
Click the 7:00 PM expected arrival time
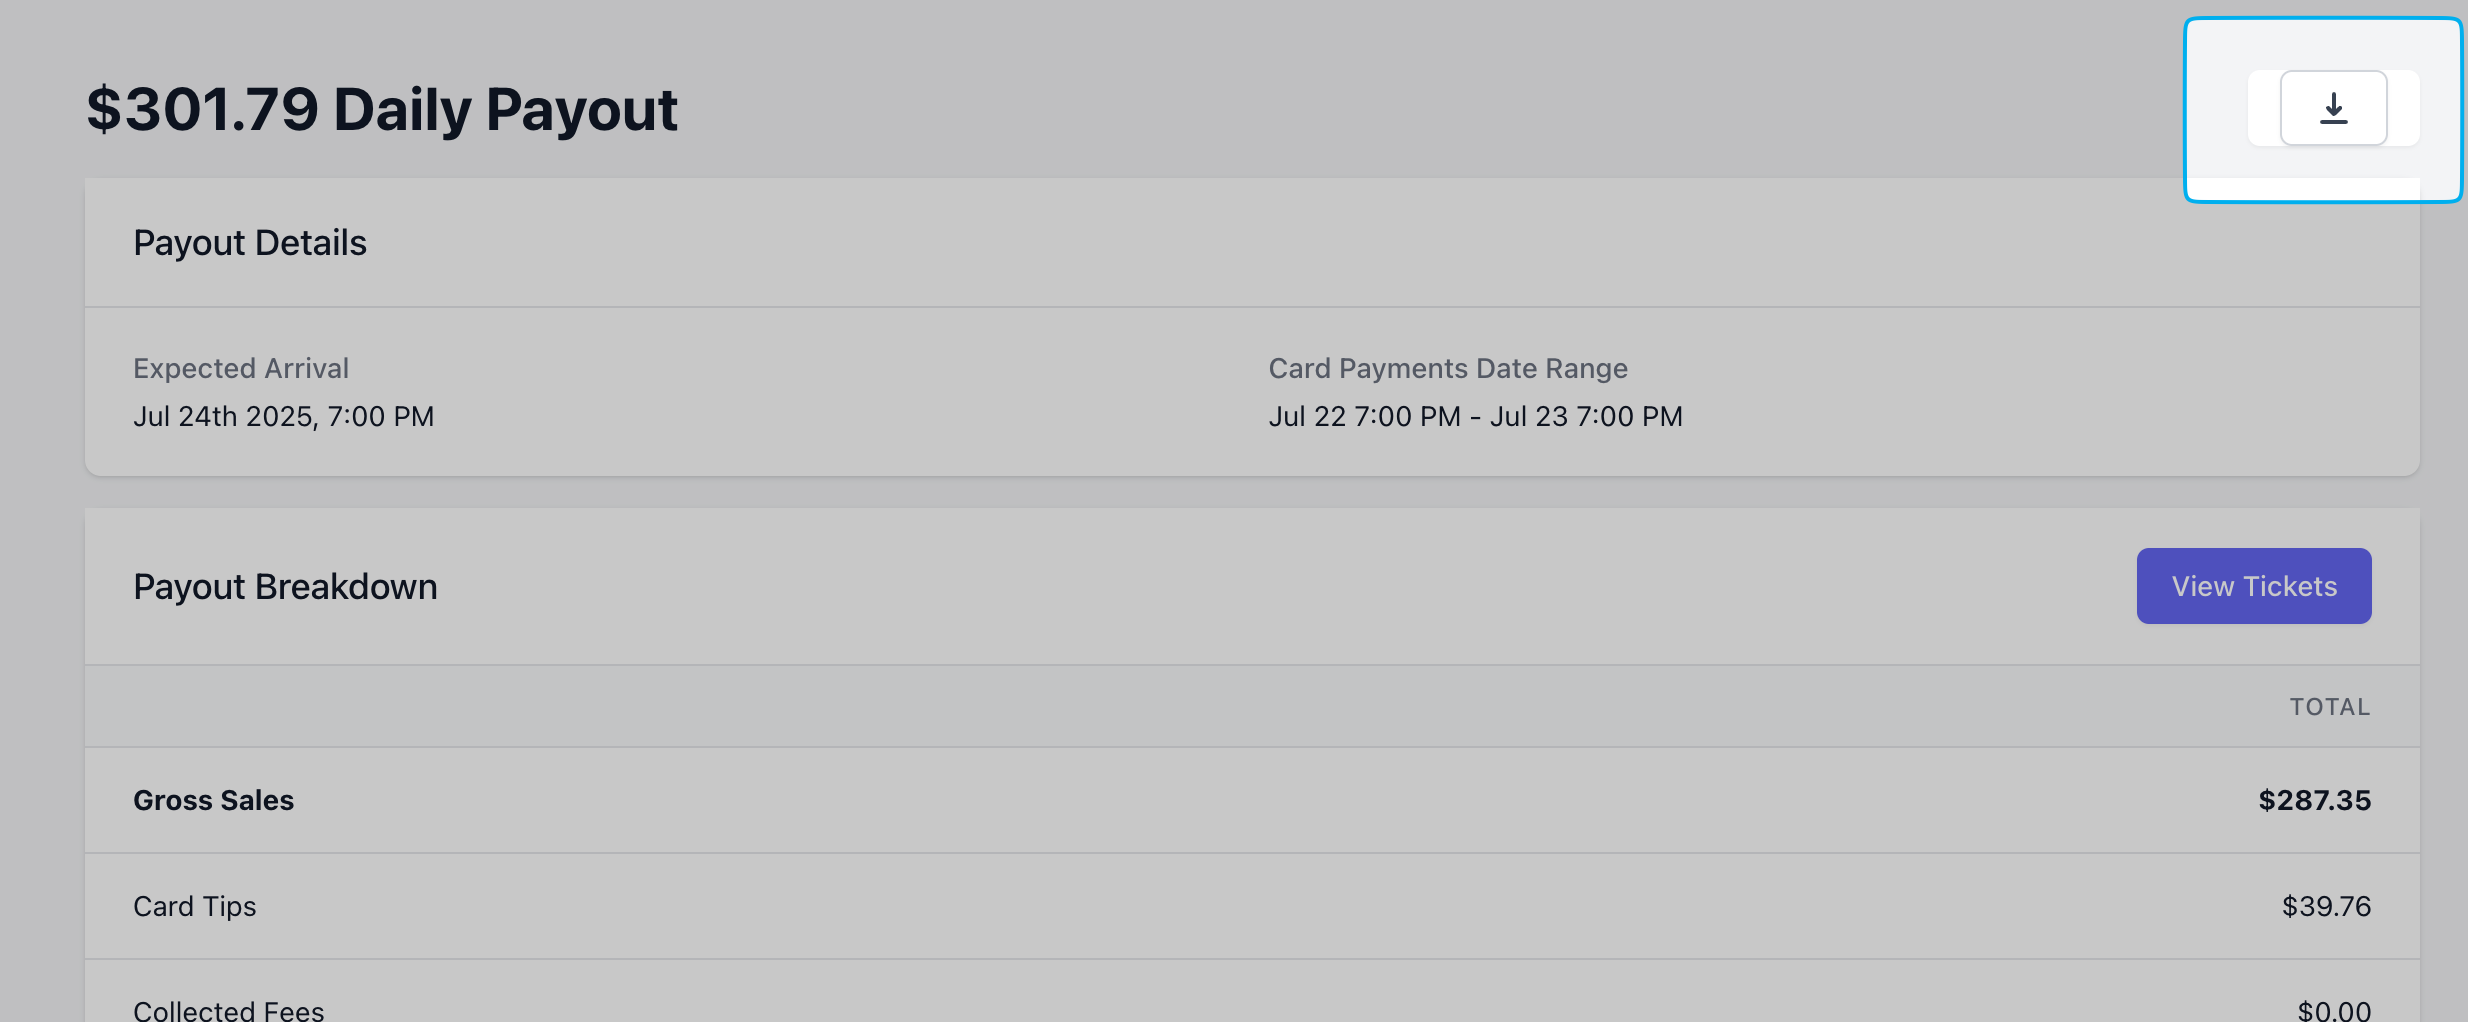click(x=381, y=416)
